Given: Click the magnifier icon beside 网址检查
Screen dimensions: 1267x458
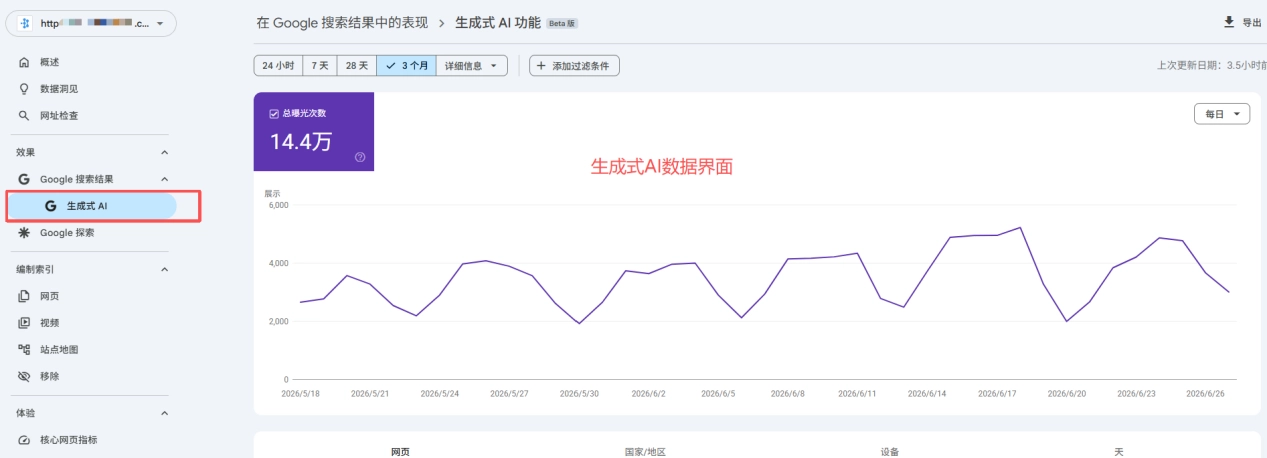Looking at the screenshot, I should (24, 116).
